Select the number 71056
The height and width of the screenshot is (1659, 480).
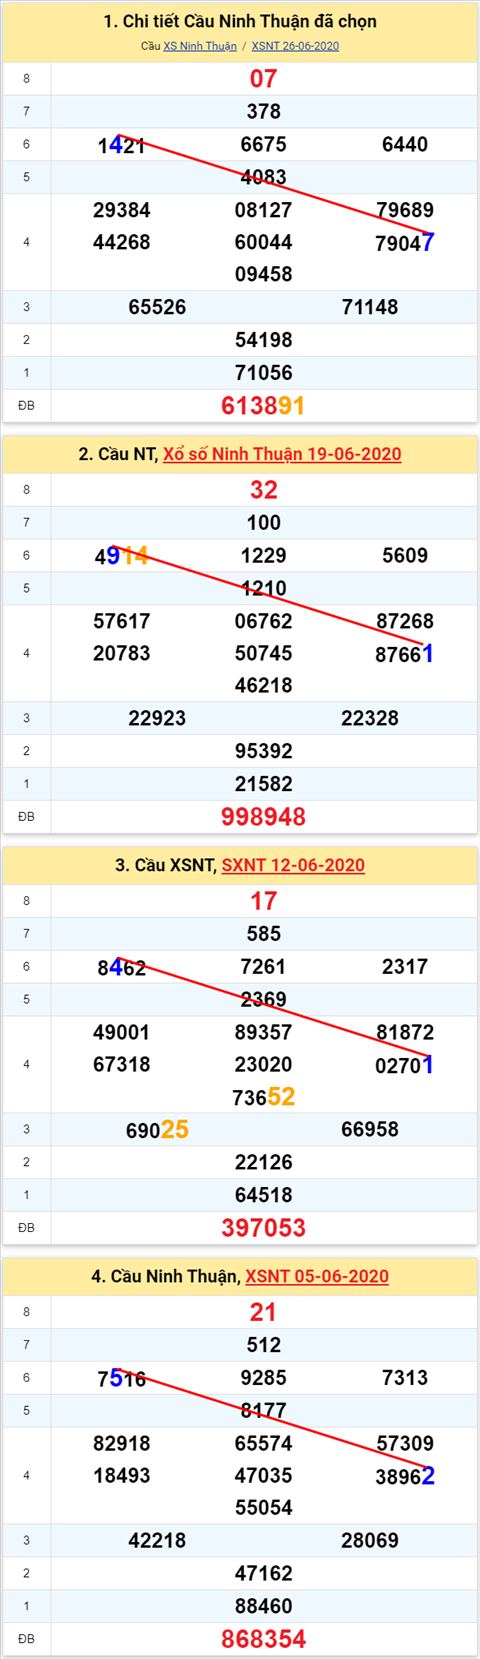[x=264, y=373]
